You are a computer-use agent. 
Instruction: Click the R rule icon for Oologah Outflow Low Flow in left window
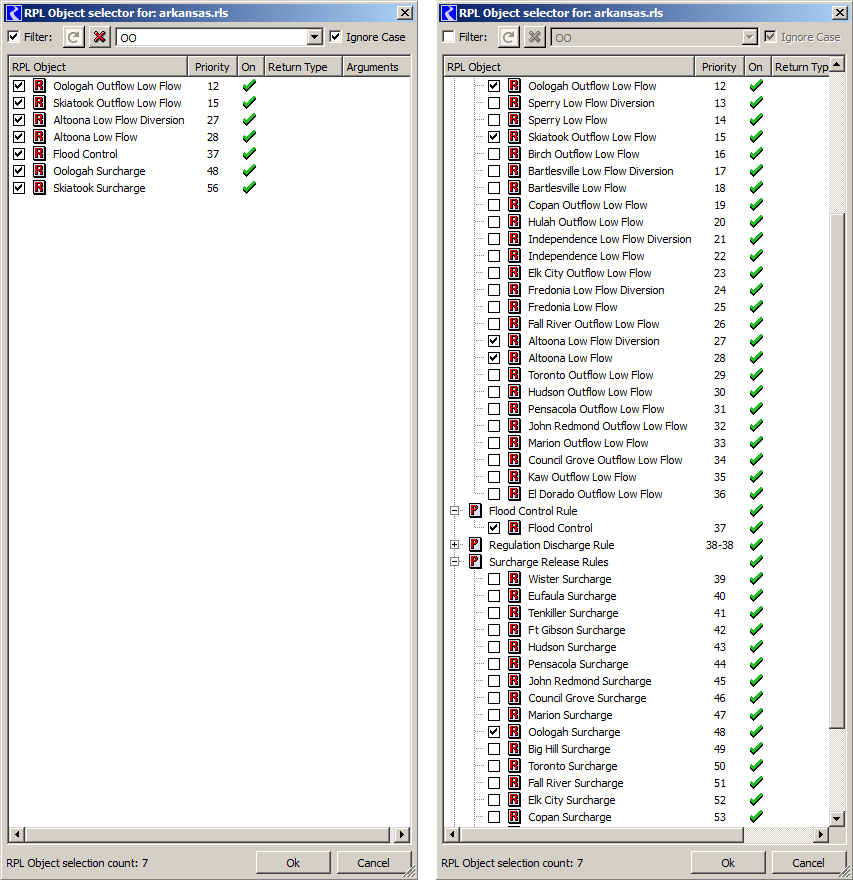[39, 86]
